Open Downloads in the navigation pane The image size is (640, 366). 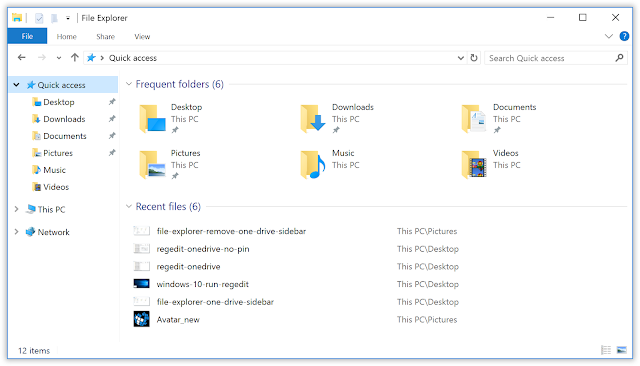coord(64,119)
